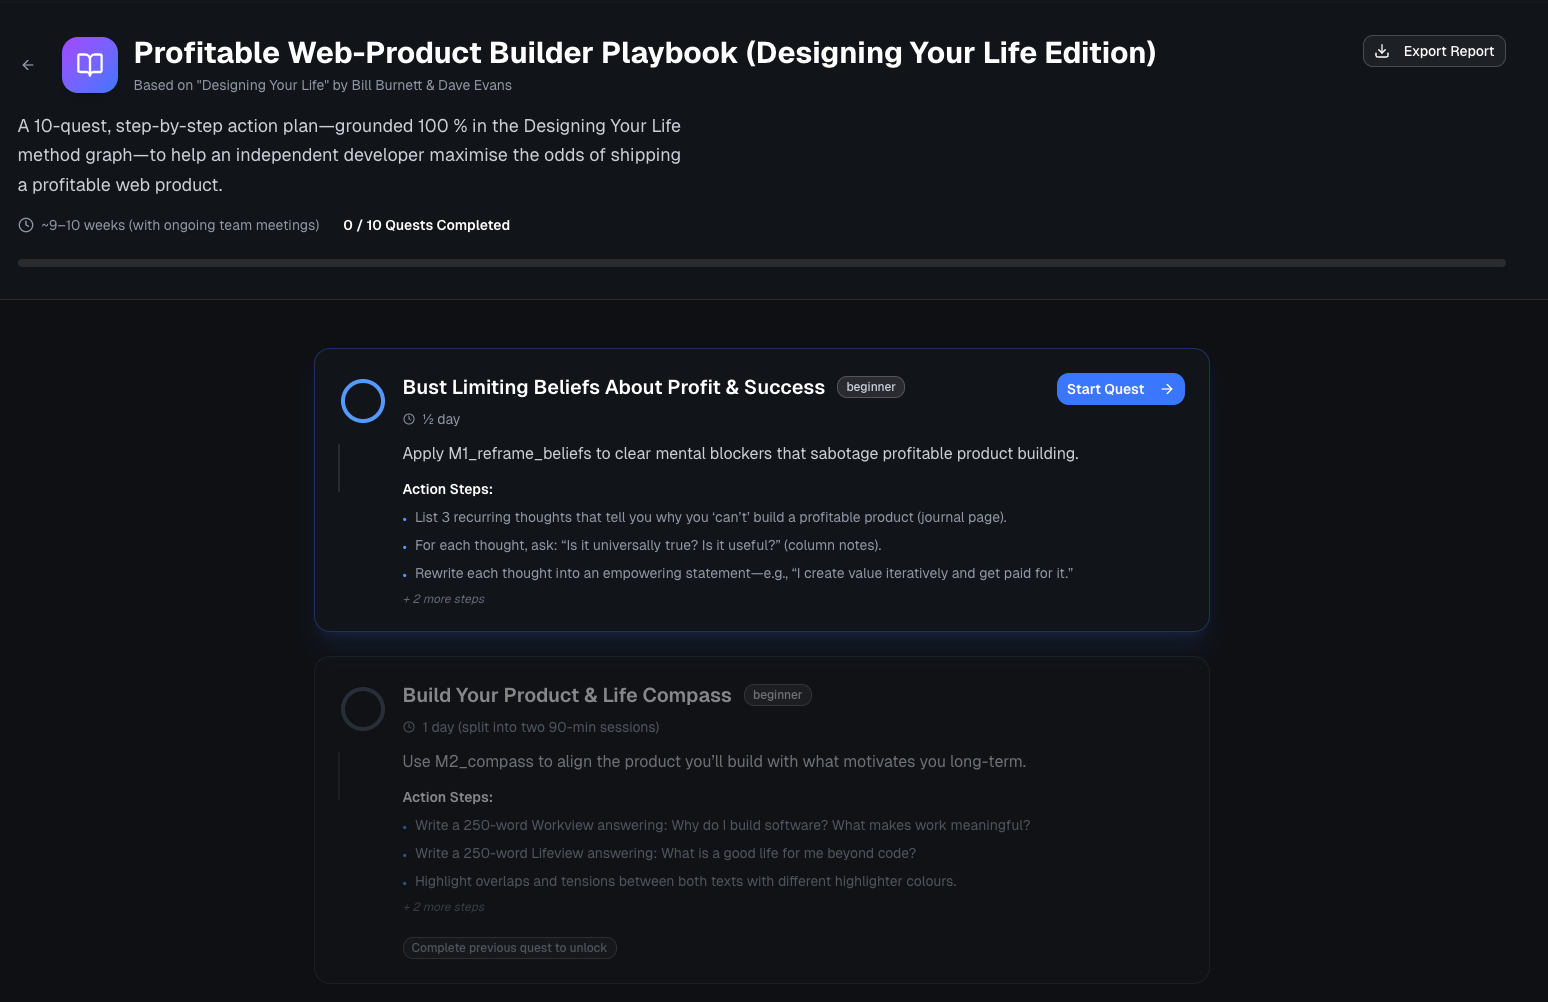Screen dimensions: 1548x1002
Task: Show hidden steps under Build Your Product Compass
Action: click(443, 906)
